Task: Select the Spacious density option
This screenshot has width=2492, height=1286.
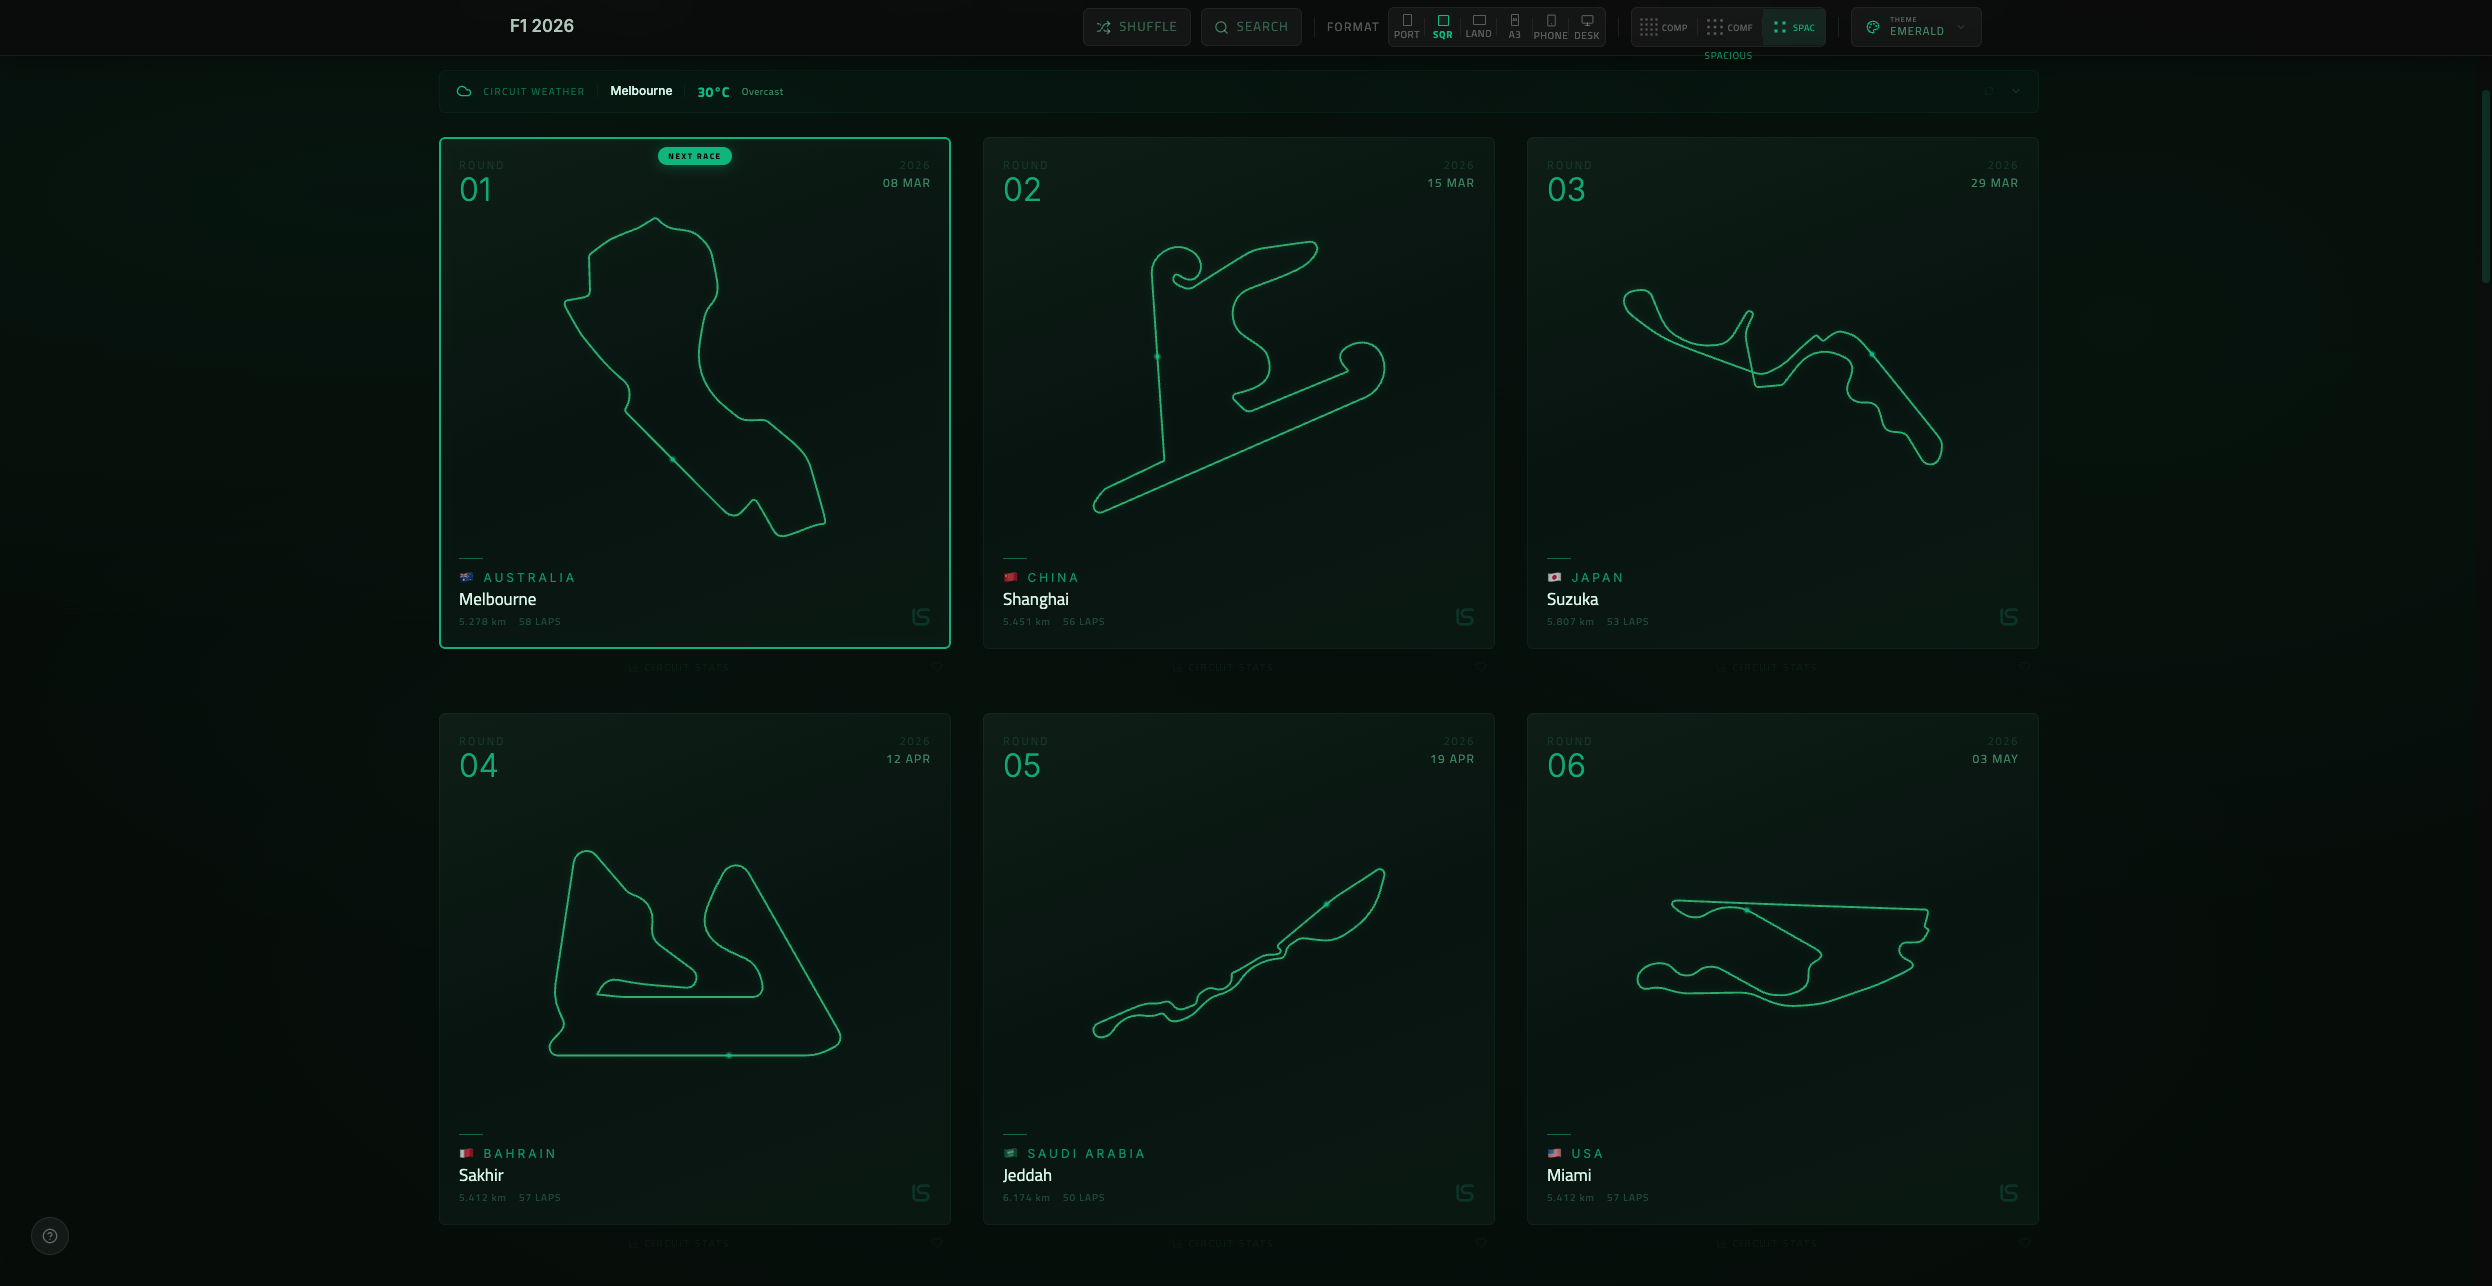Action: (x=1794, y=27)
